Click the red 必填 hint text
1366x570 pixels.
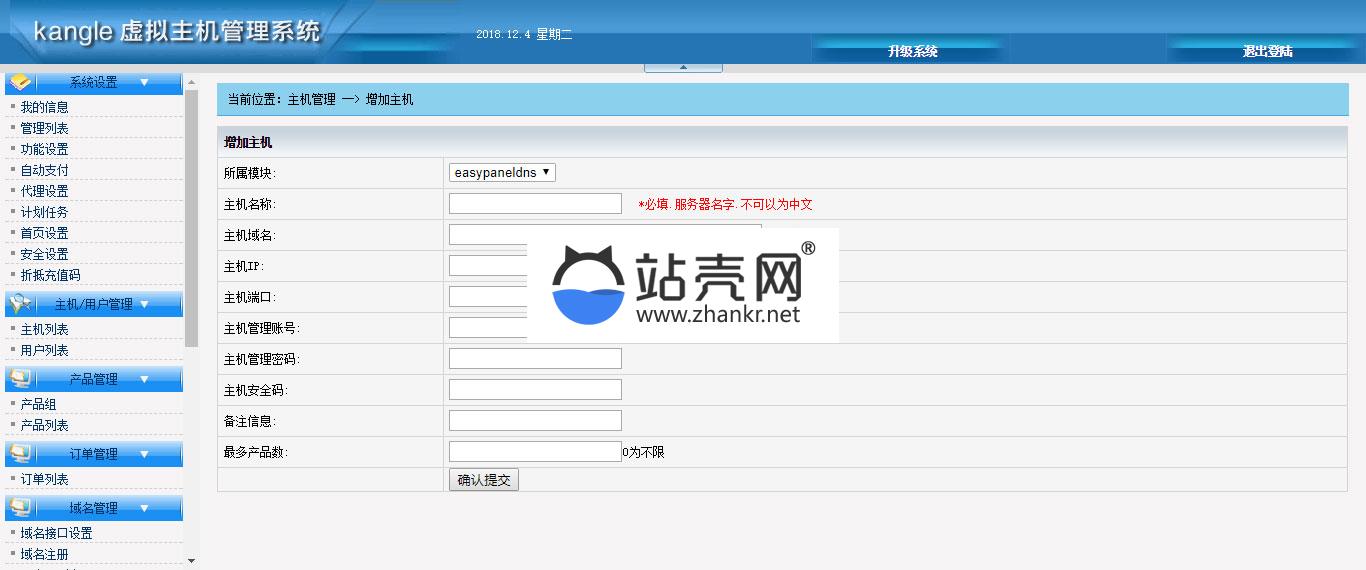point(725,204)
